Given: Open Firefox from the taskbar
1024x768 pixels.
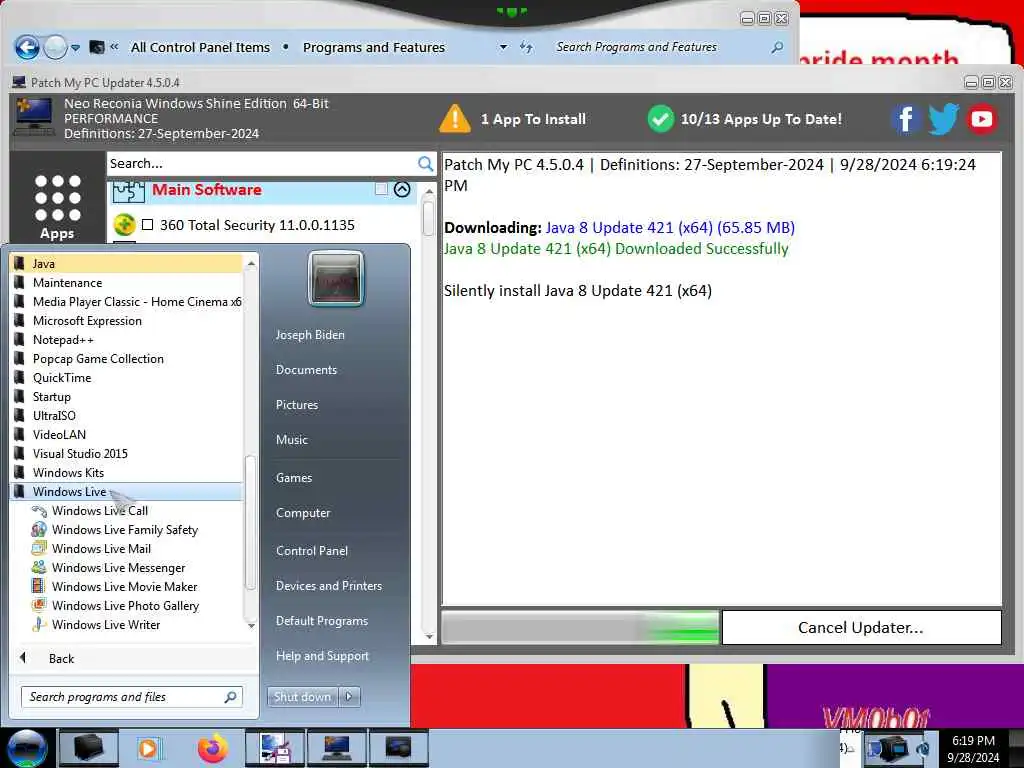Looking at the screenshot, I should click(213, 748).
